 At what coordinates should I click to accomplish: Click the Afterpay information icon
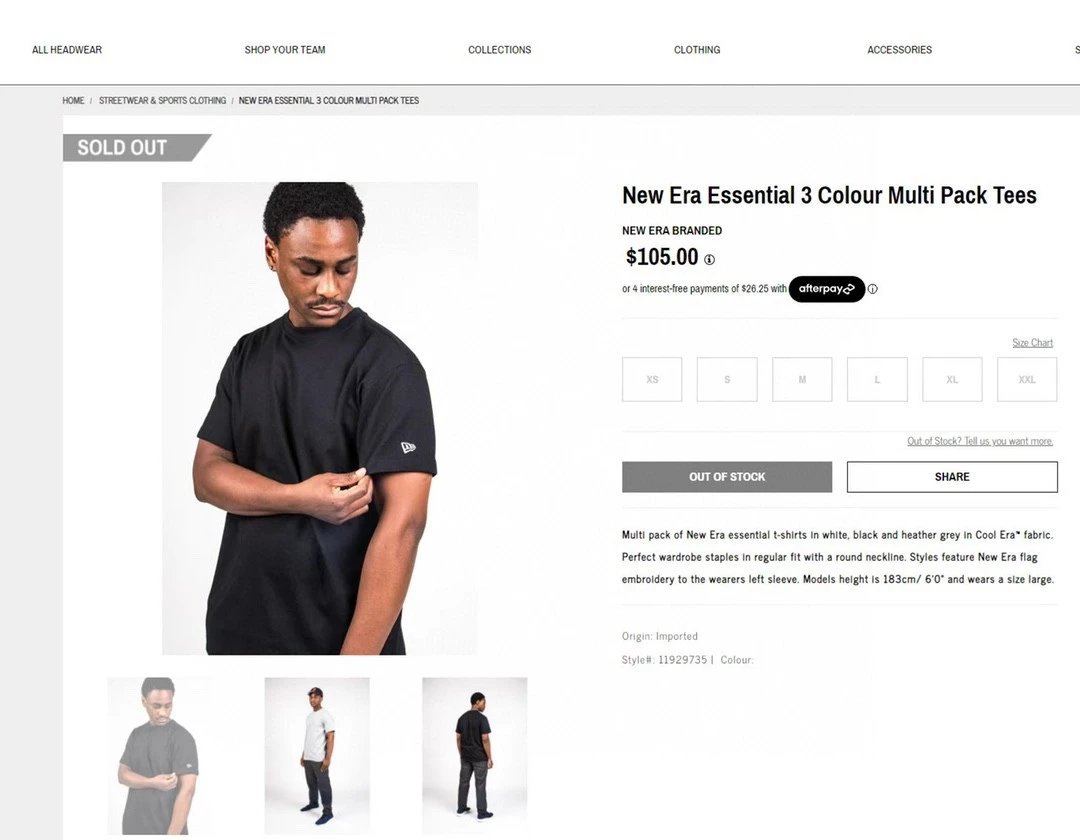pyautogui.click(x=873, y=289)
